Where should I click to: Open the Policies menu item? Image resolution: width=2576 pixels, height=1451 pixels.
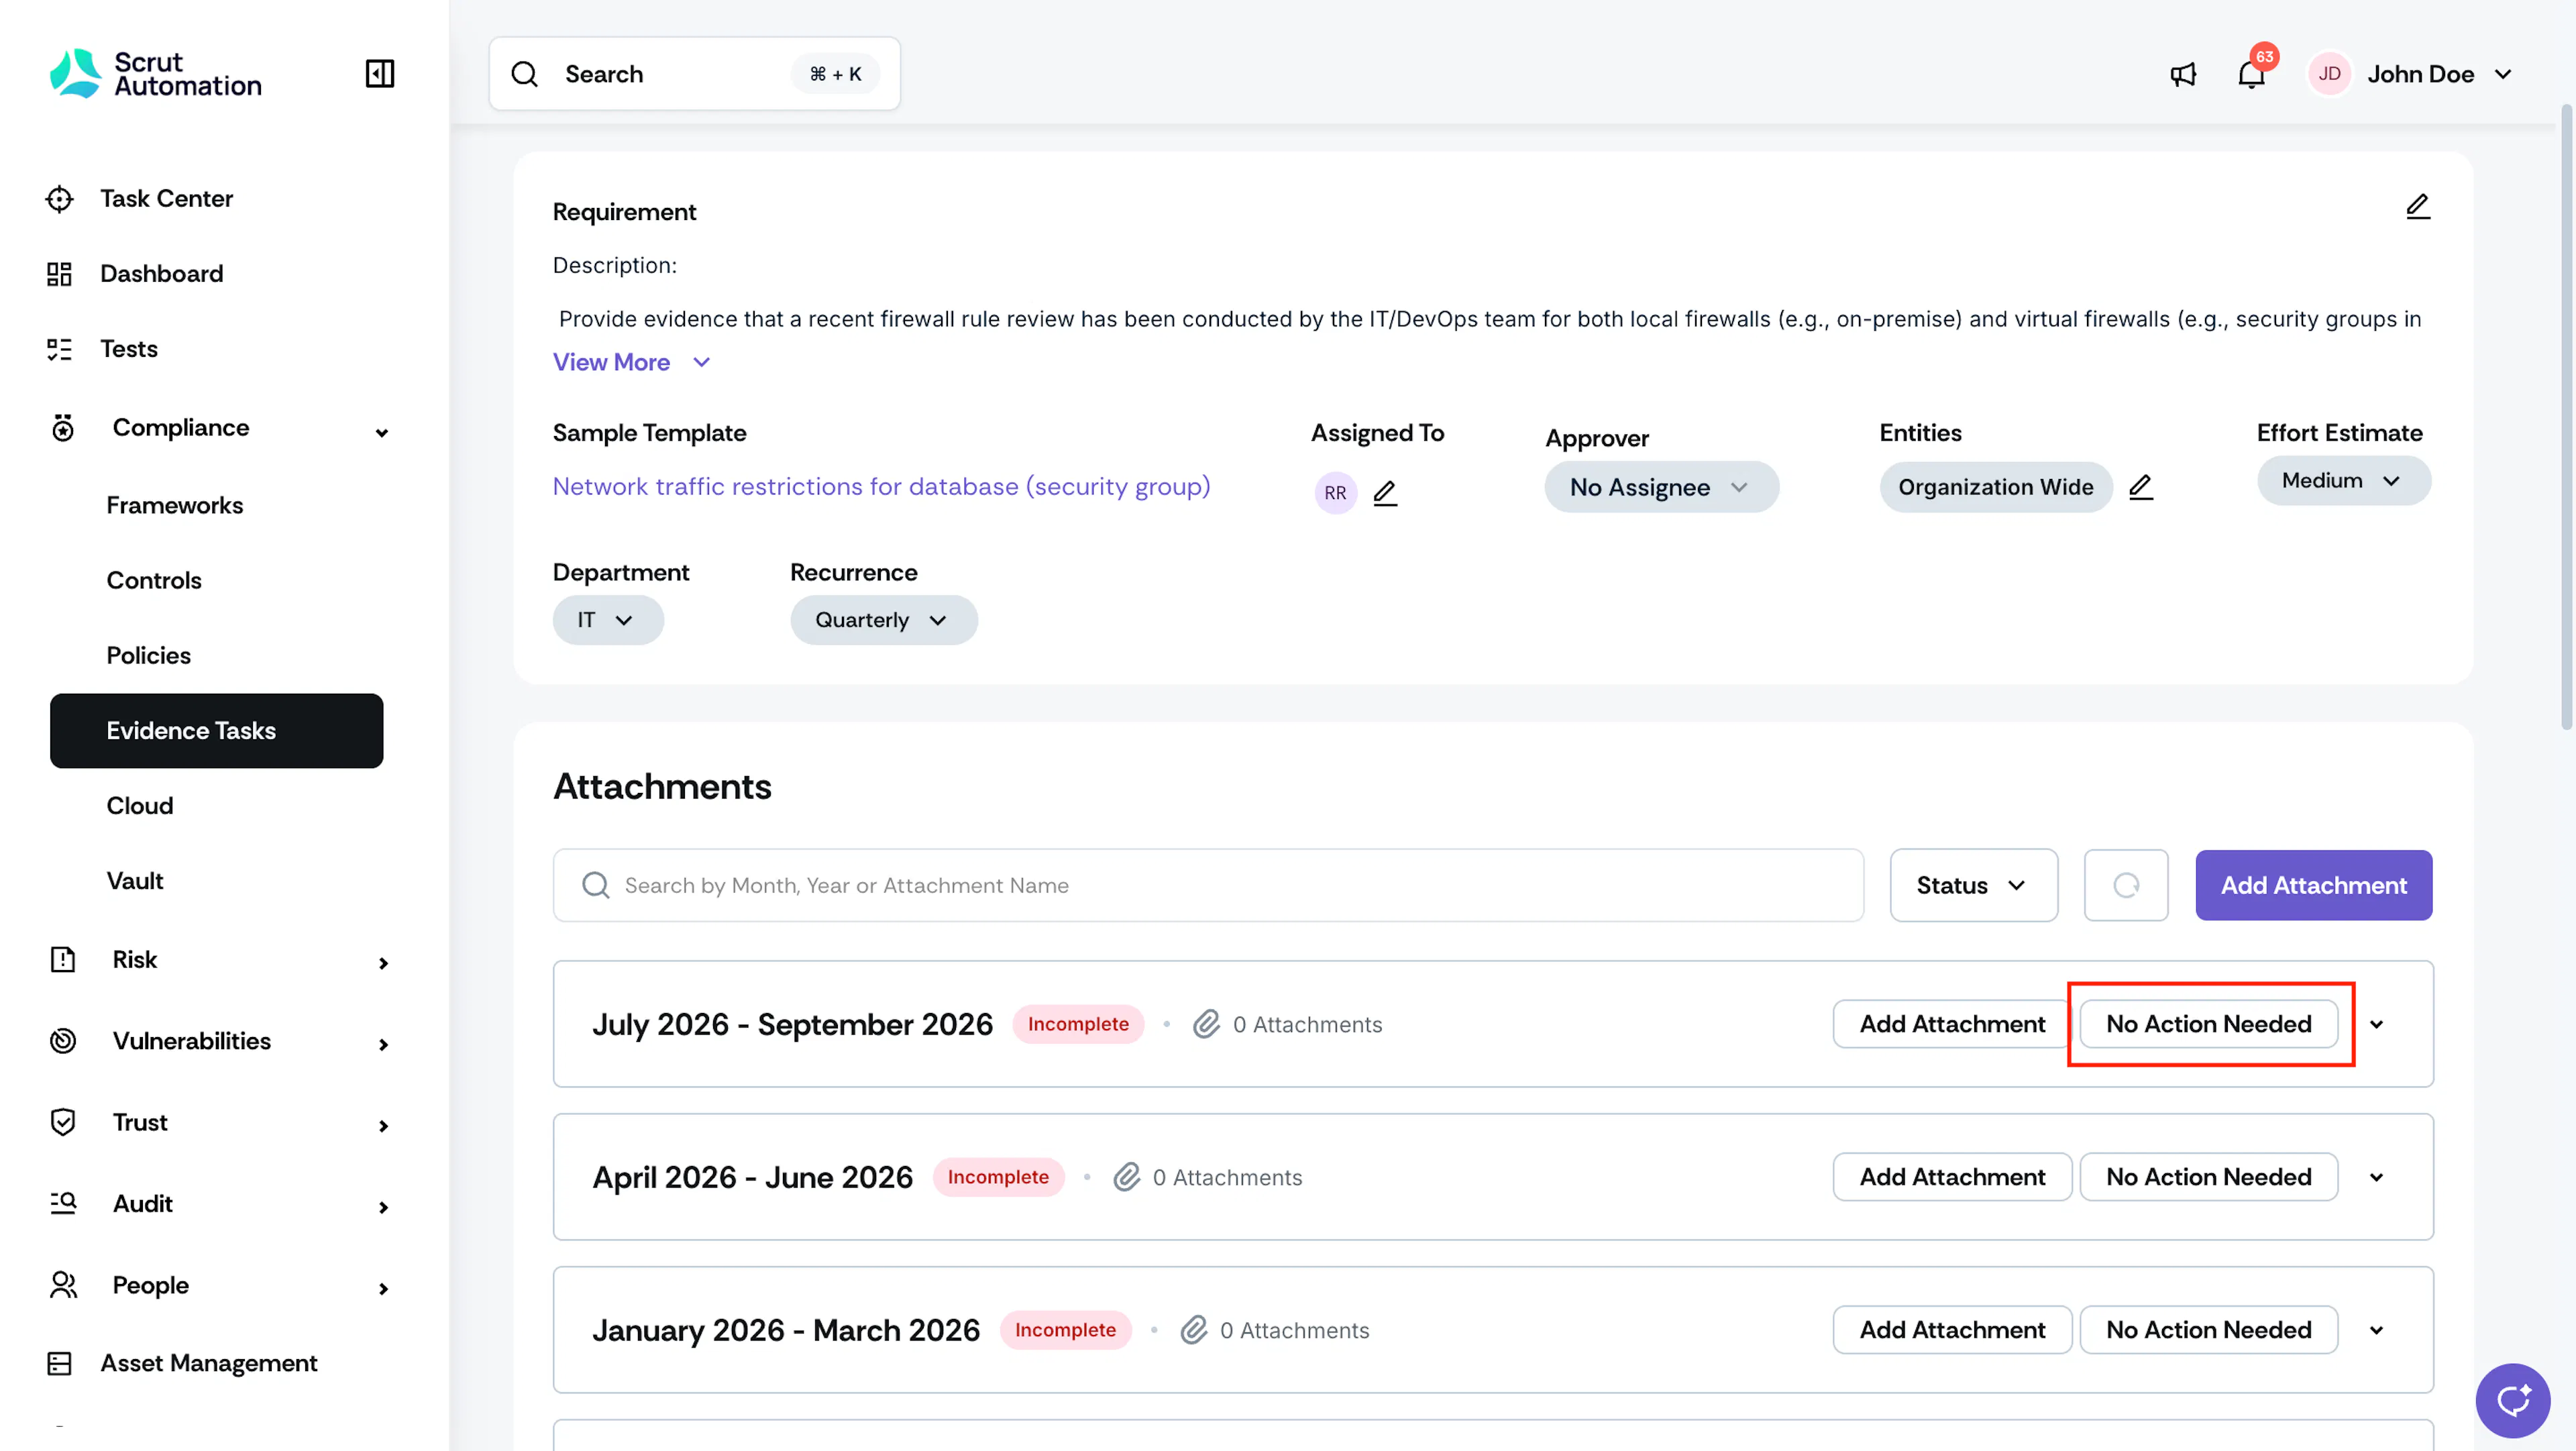(148, 655)
